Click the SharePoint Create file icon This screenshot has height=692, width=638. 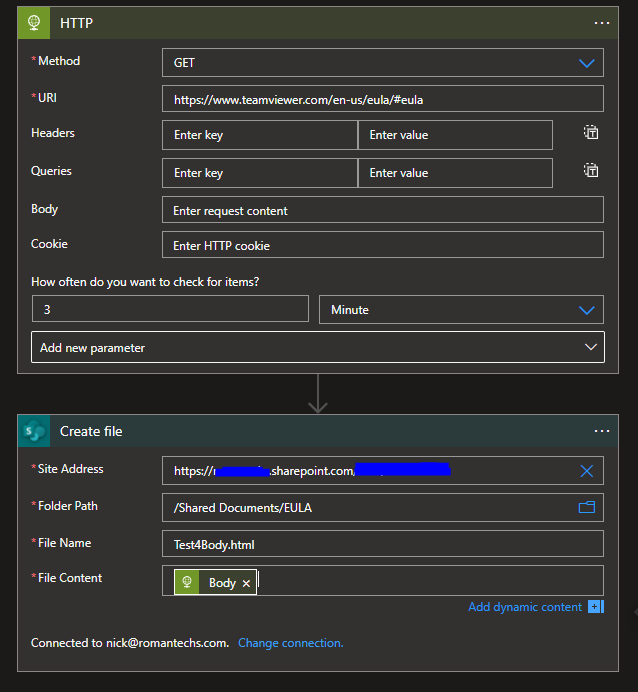[34, 431]
